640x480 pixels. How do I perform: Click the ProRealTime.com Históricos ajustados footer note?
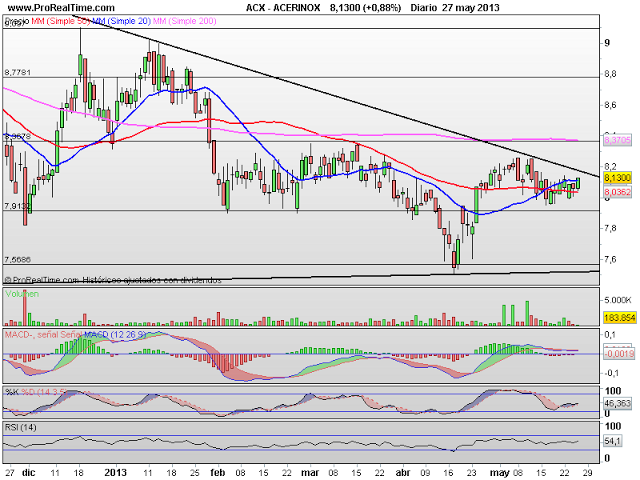pos(113,280)
